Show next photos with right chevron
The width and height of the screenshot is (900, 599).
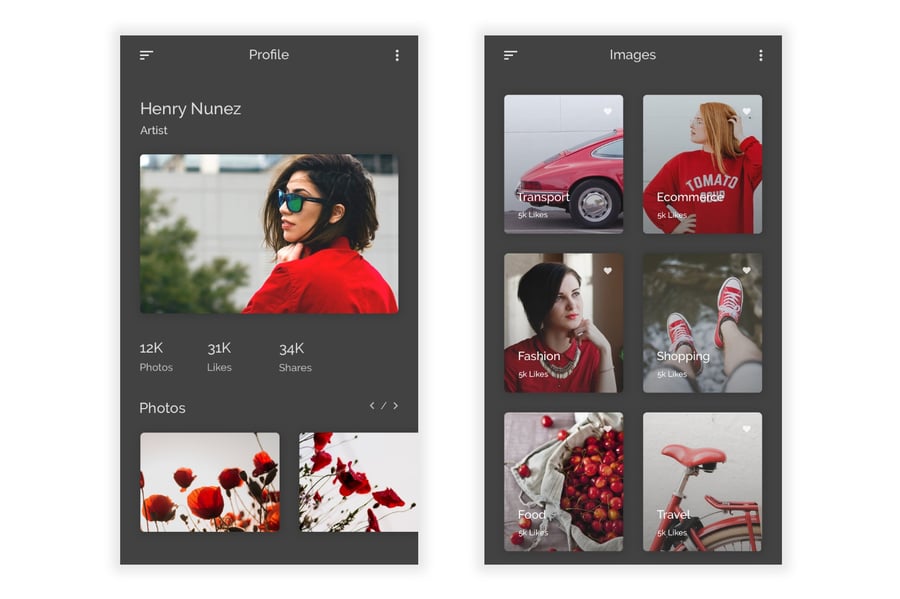click(x=395, y=406)
